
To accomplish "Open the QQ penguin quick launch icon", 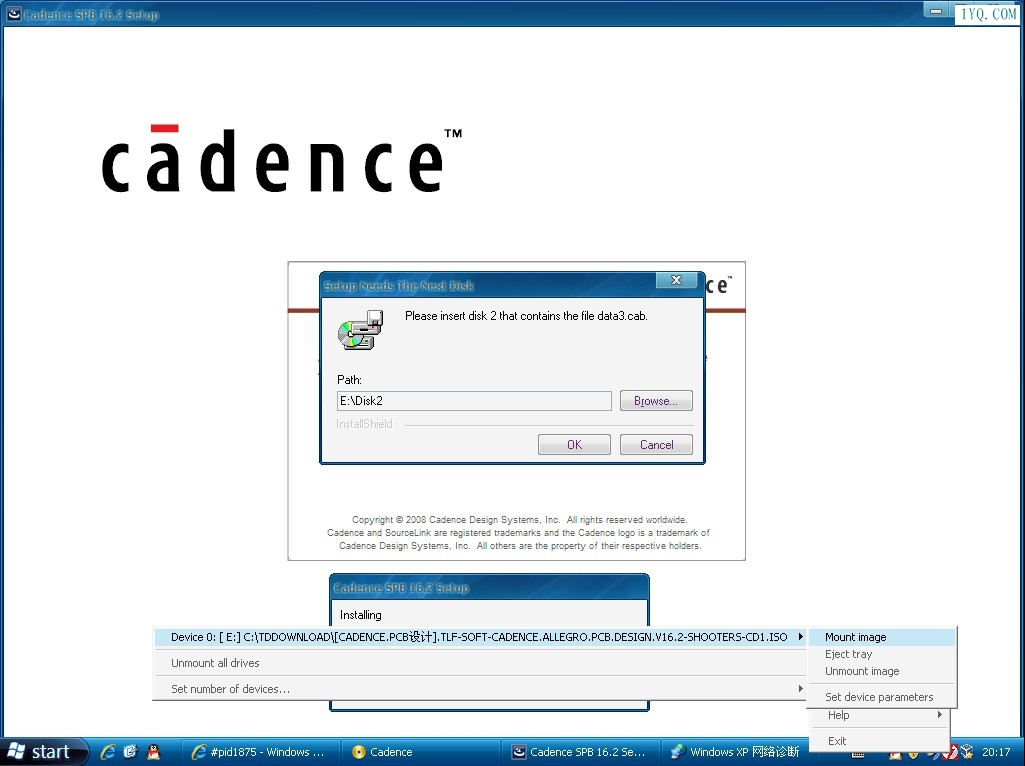I will [153, 752].
